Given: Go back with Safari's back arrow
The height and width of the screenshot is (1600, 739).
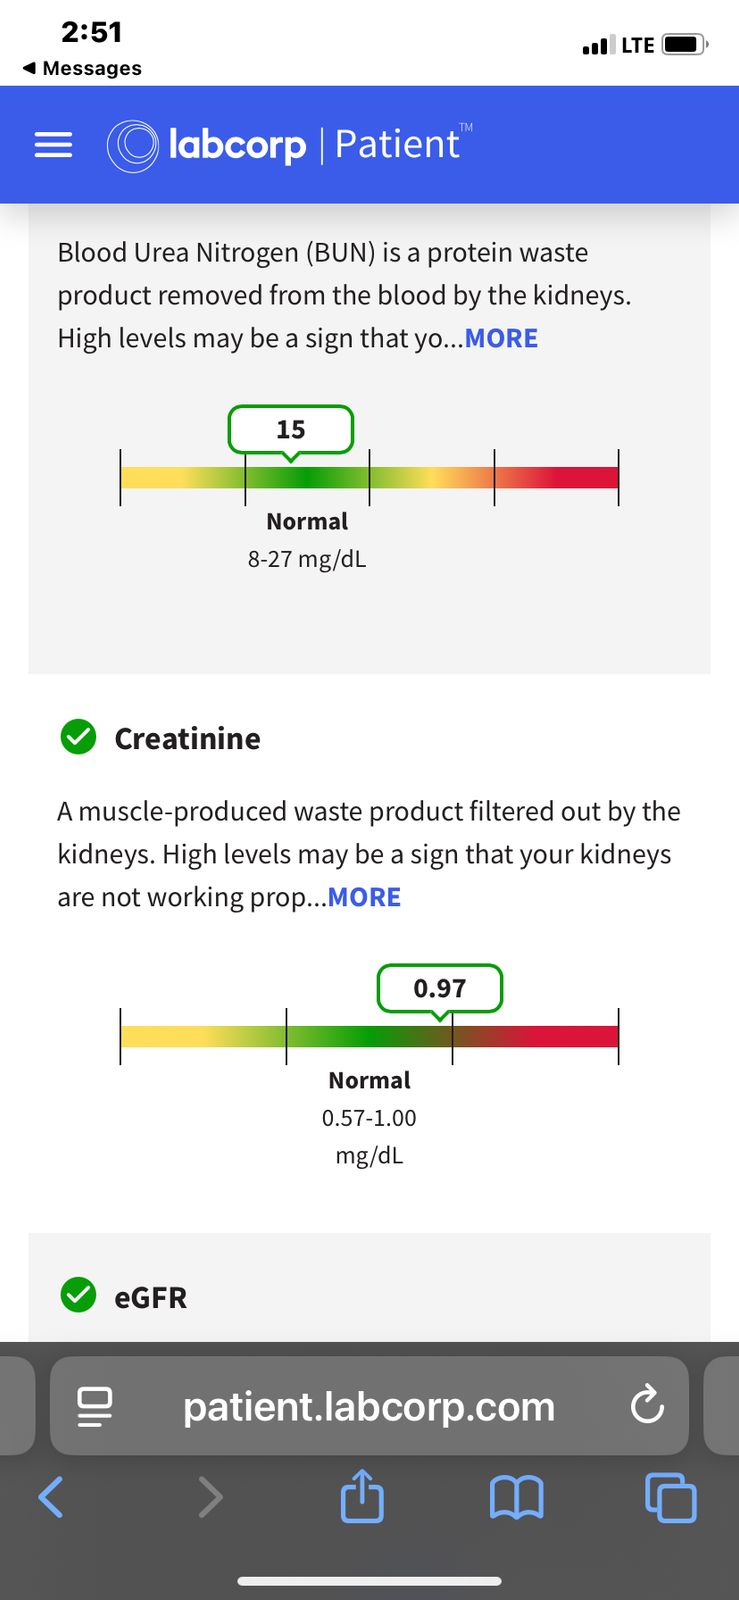Looking at the screenshot, I should pyautogui.click(x=51, y=1497).
